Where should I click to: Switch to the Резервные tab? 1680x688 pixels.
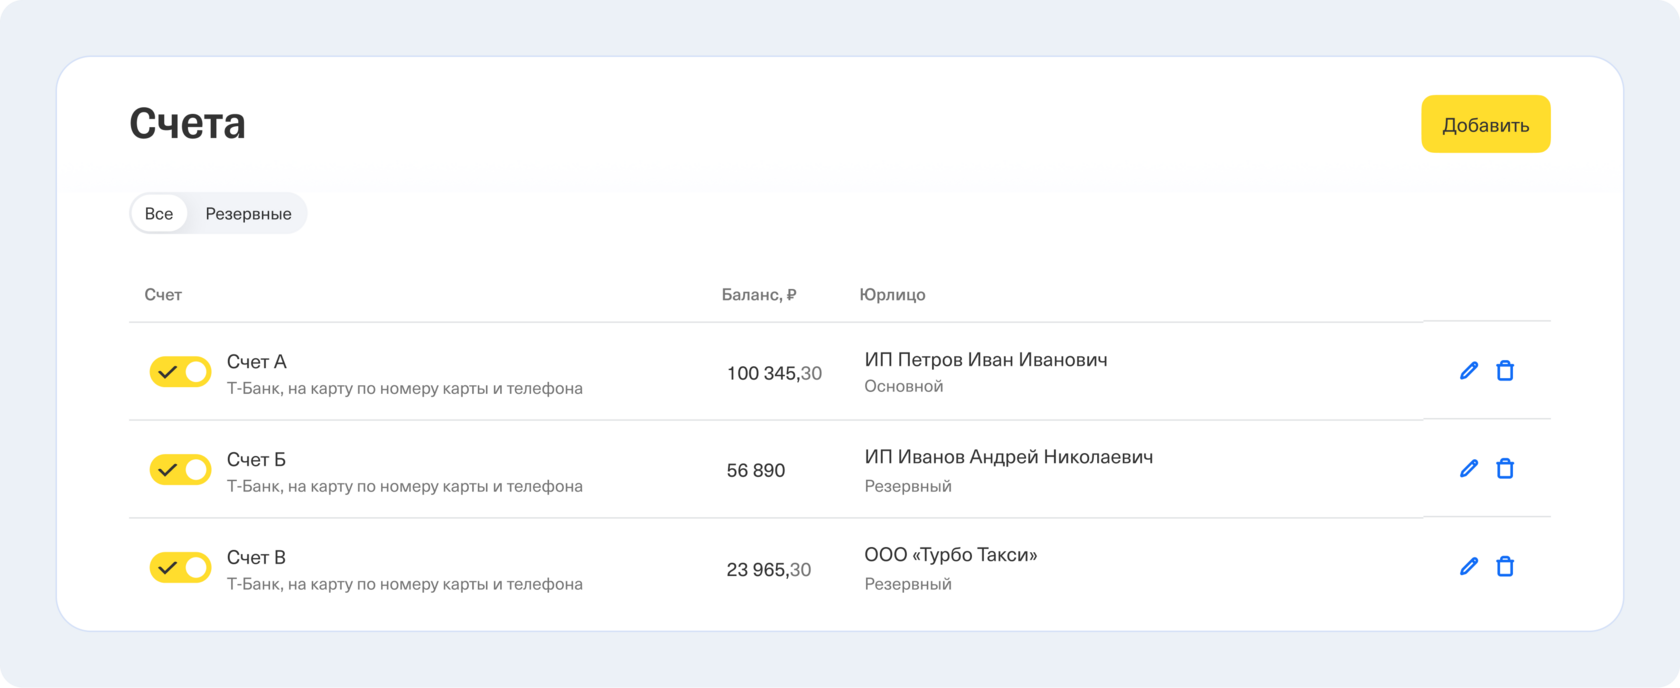(248, 214)
